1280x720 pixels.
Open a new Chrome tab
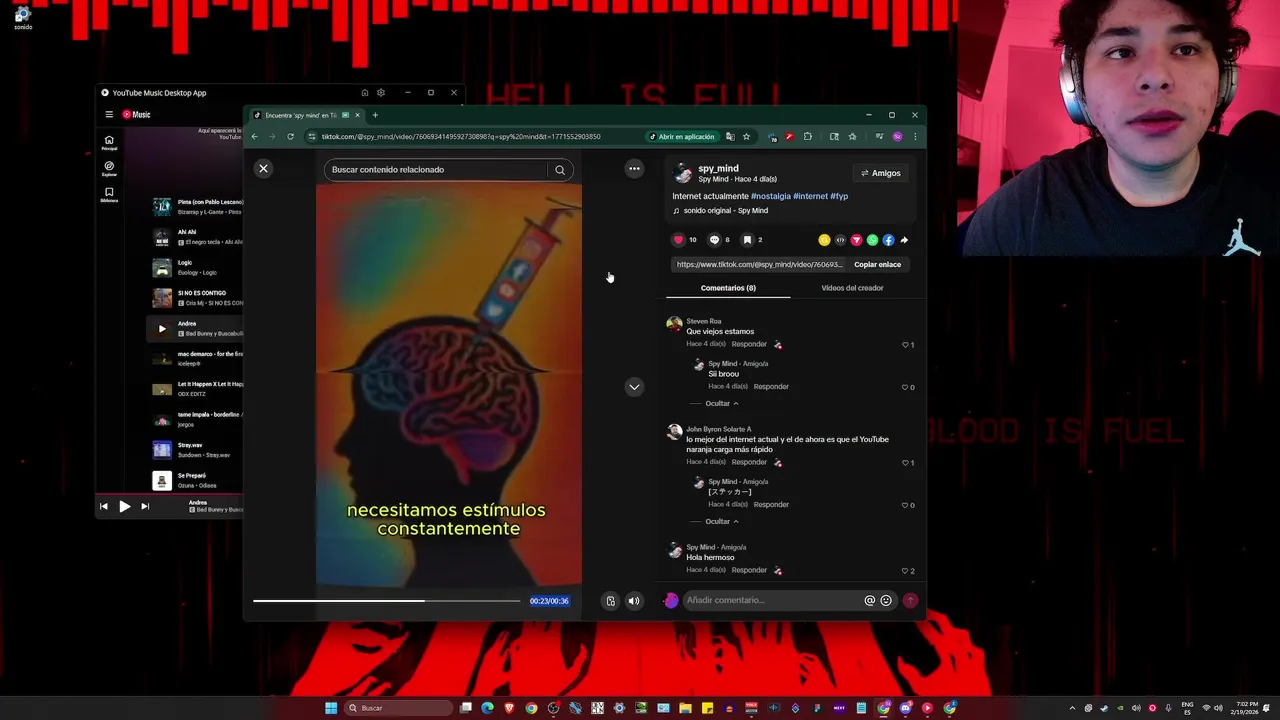375,115
